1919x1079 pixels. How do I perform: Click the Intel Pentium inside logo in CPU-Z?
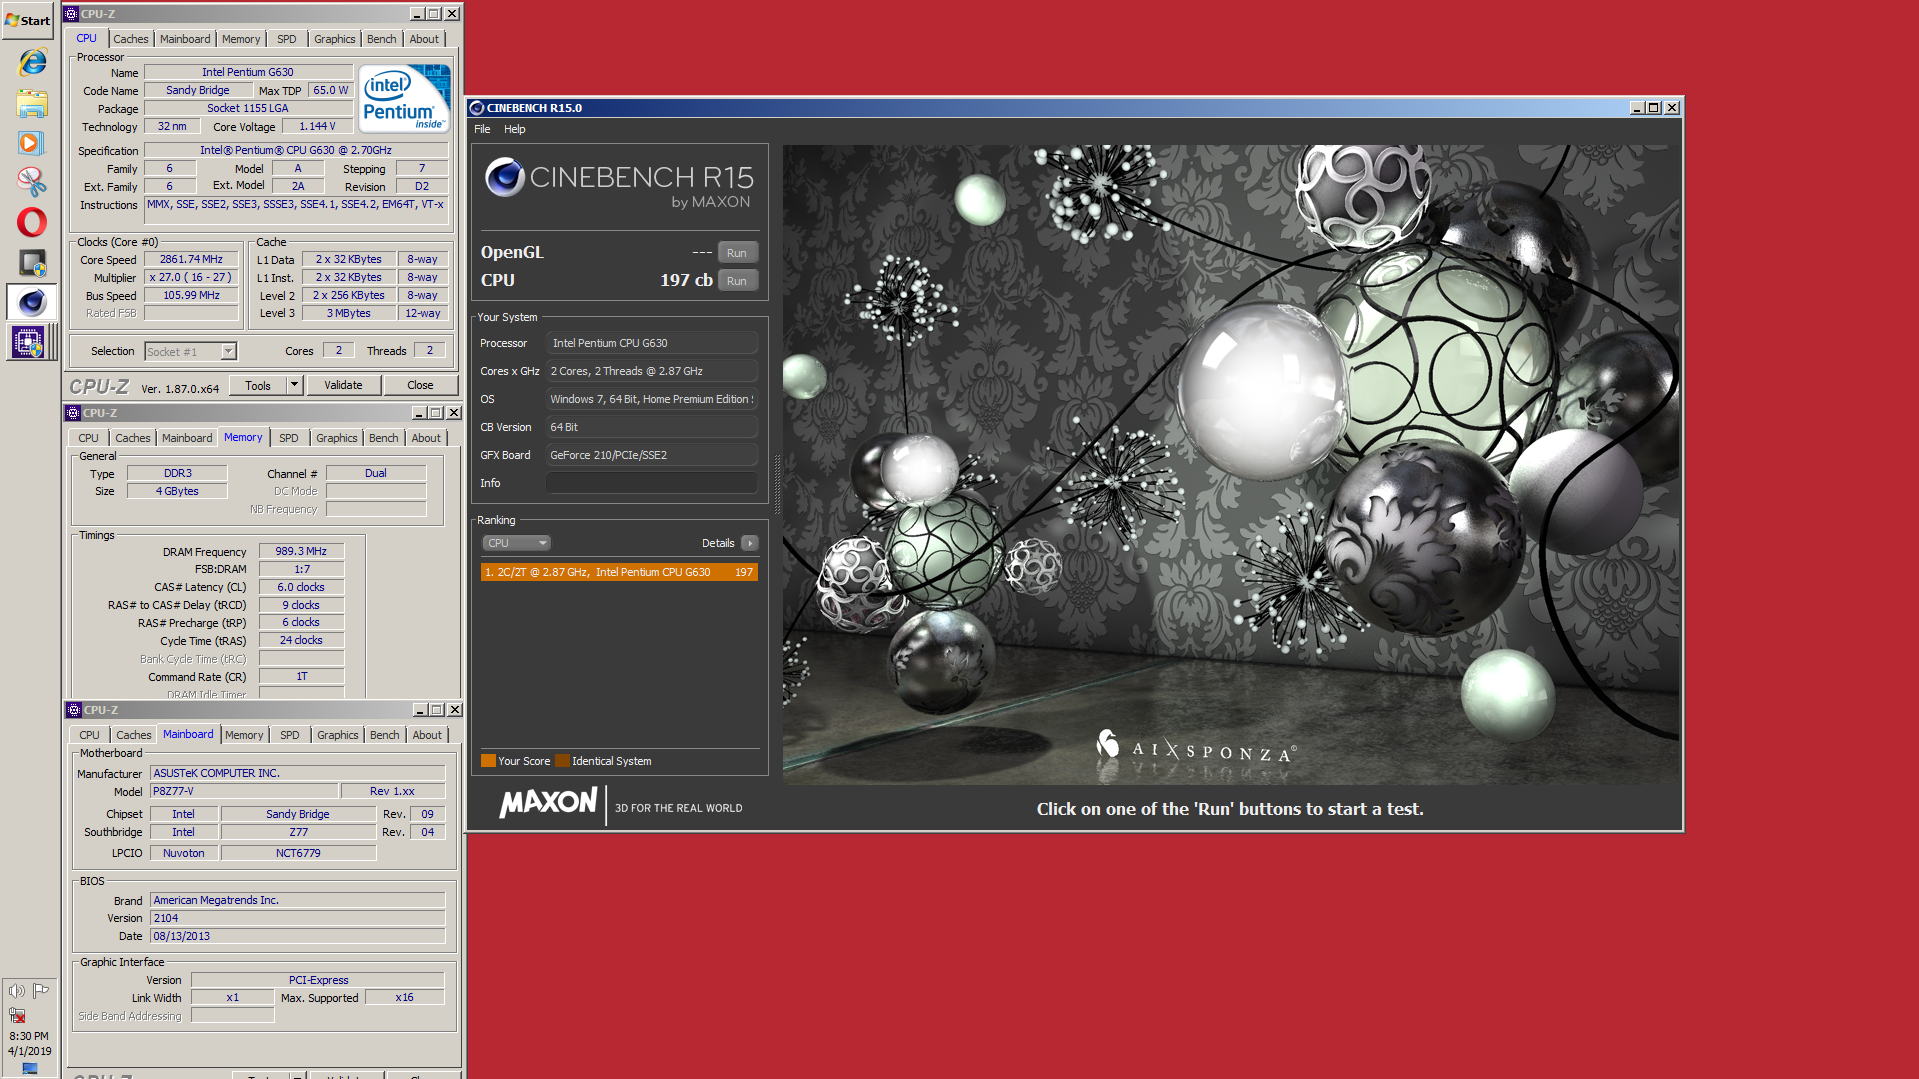click(404, 99)
